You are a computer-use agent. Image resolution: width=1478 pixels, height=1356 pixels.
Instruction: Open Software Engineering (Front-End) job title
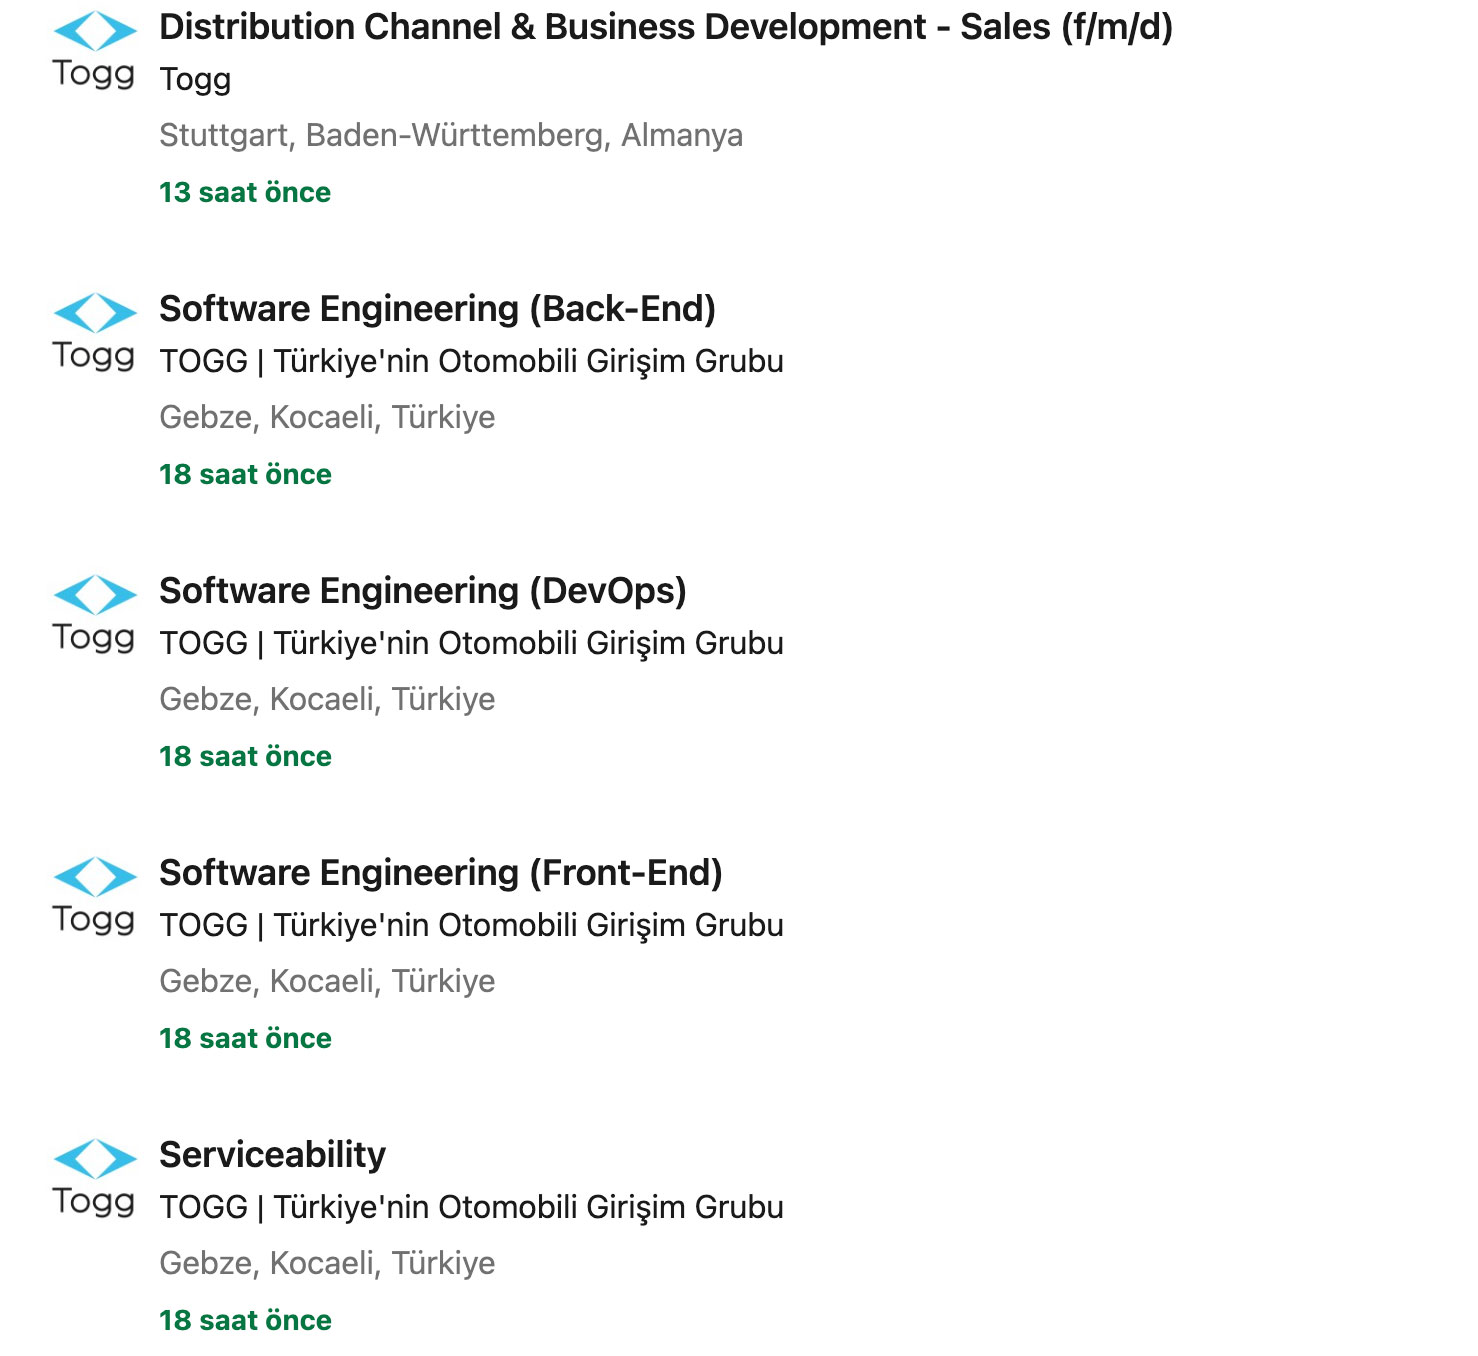(440, 873)
